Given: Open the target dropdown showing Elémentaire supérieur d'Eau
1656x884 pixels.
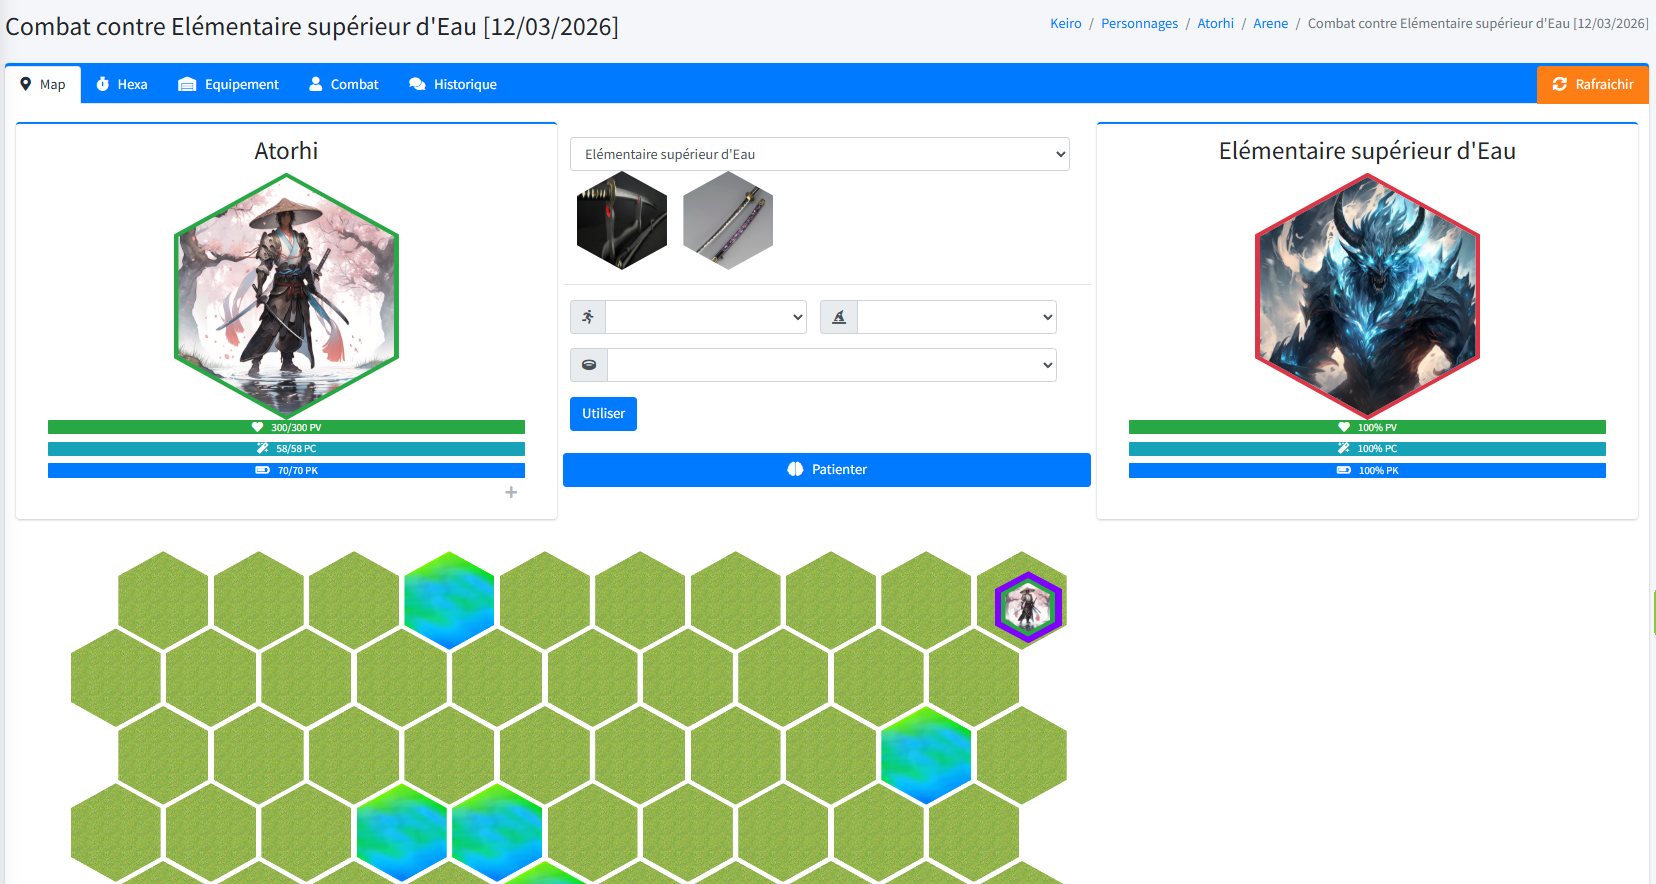Looking at the screenshot, I should [x=819, y=154].
